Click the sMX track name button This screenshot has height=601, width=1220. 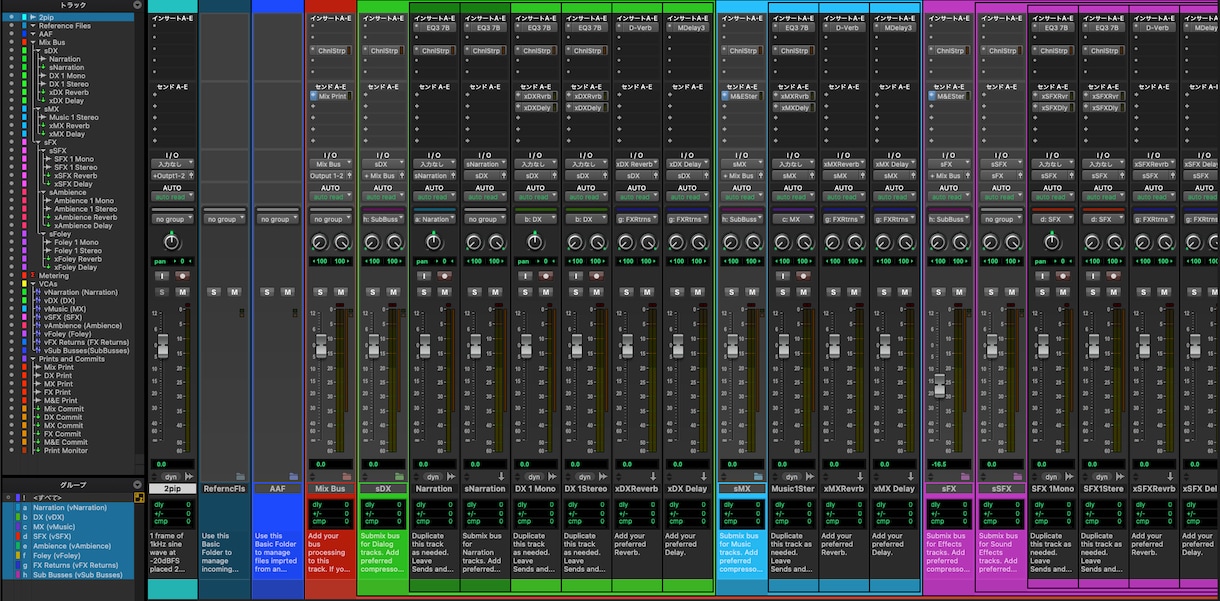point(741,489)
